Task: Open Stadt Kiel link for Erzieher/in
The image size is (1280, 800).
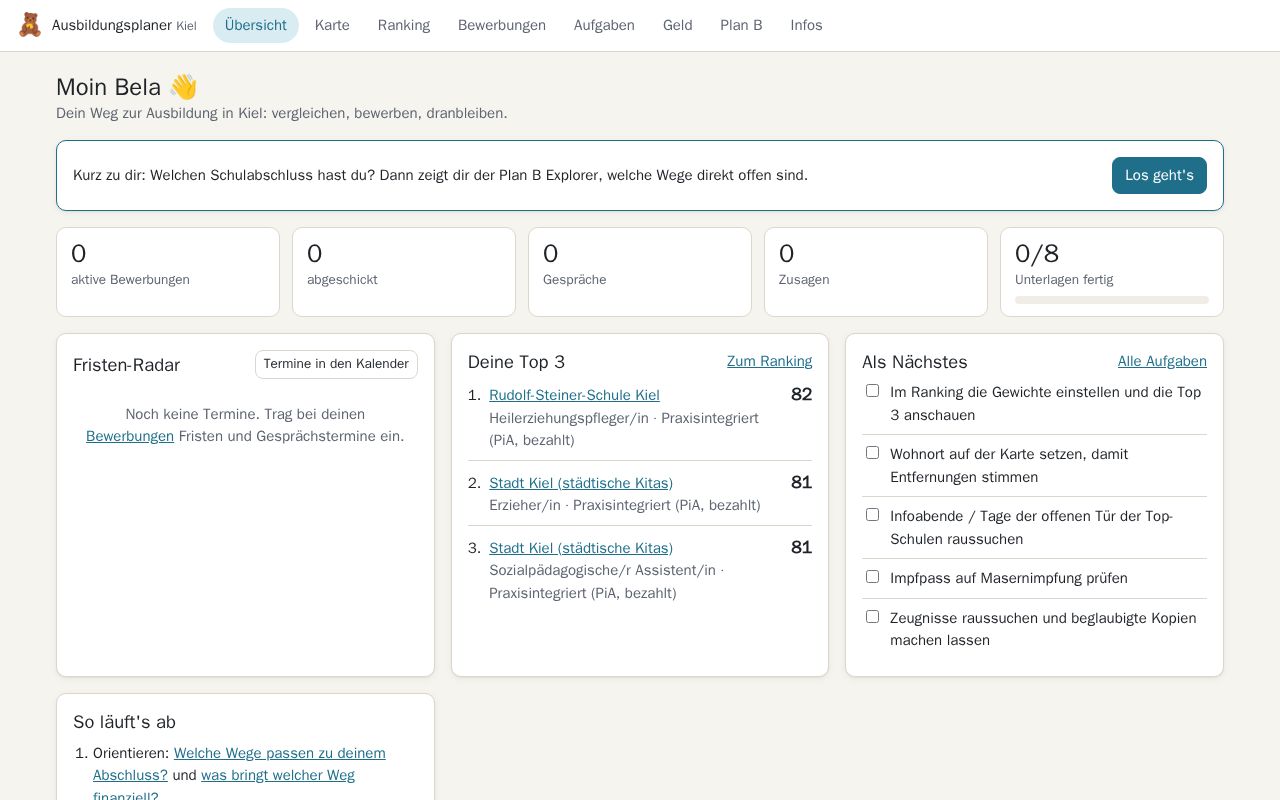Action: click(x=581, y=483)
